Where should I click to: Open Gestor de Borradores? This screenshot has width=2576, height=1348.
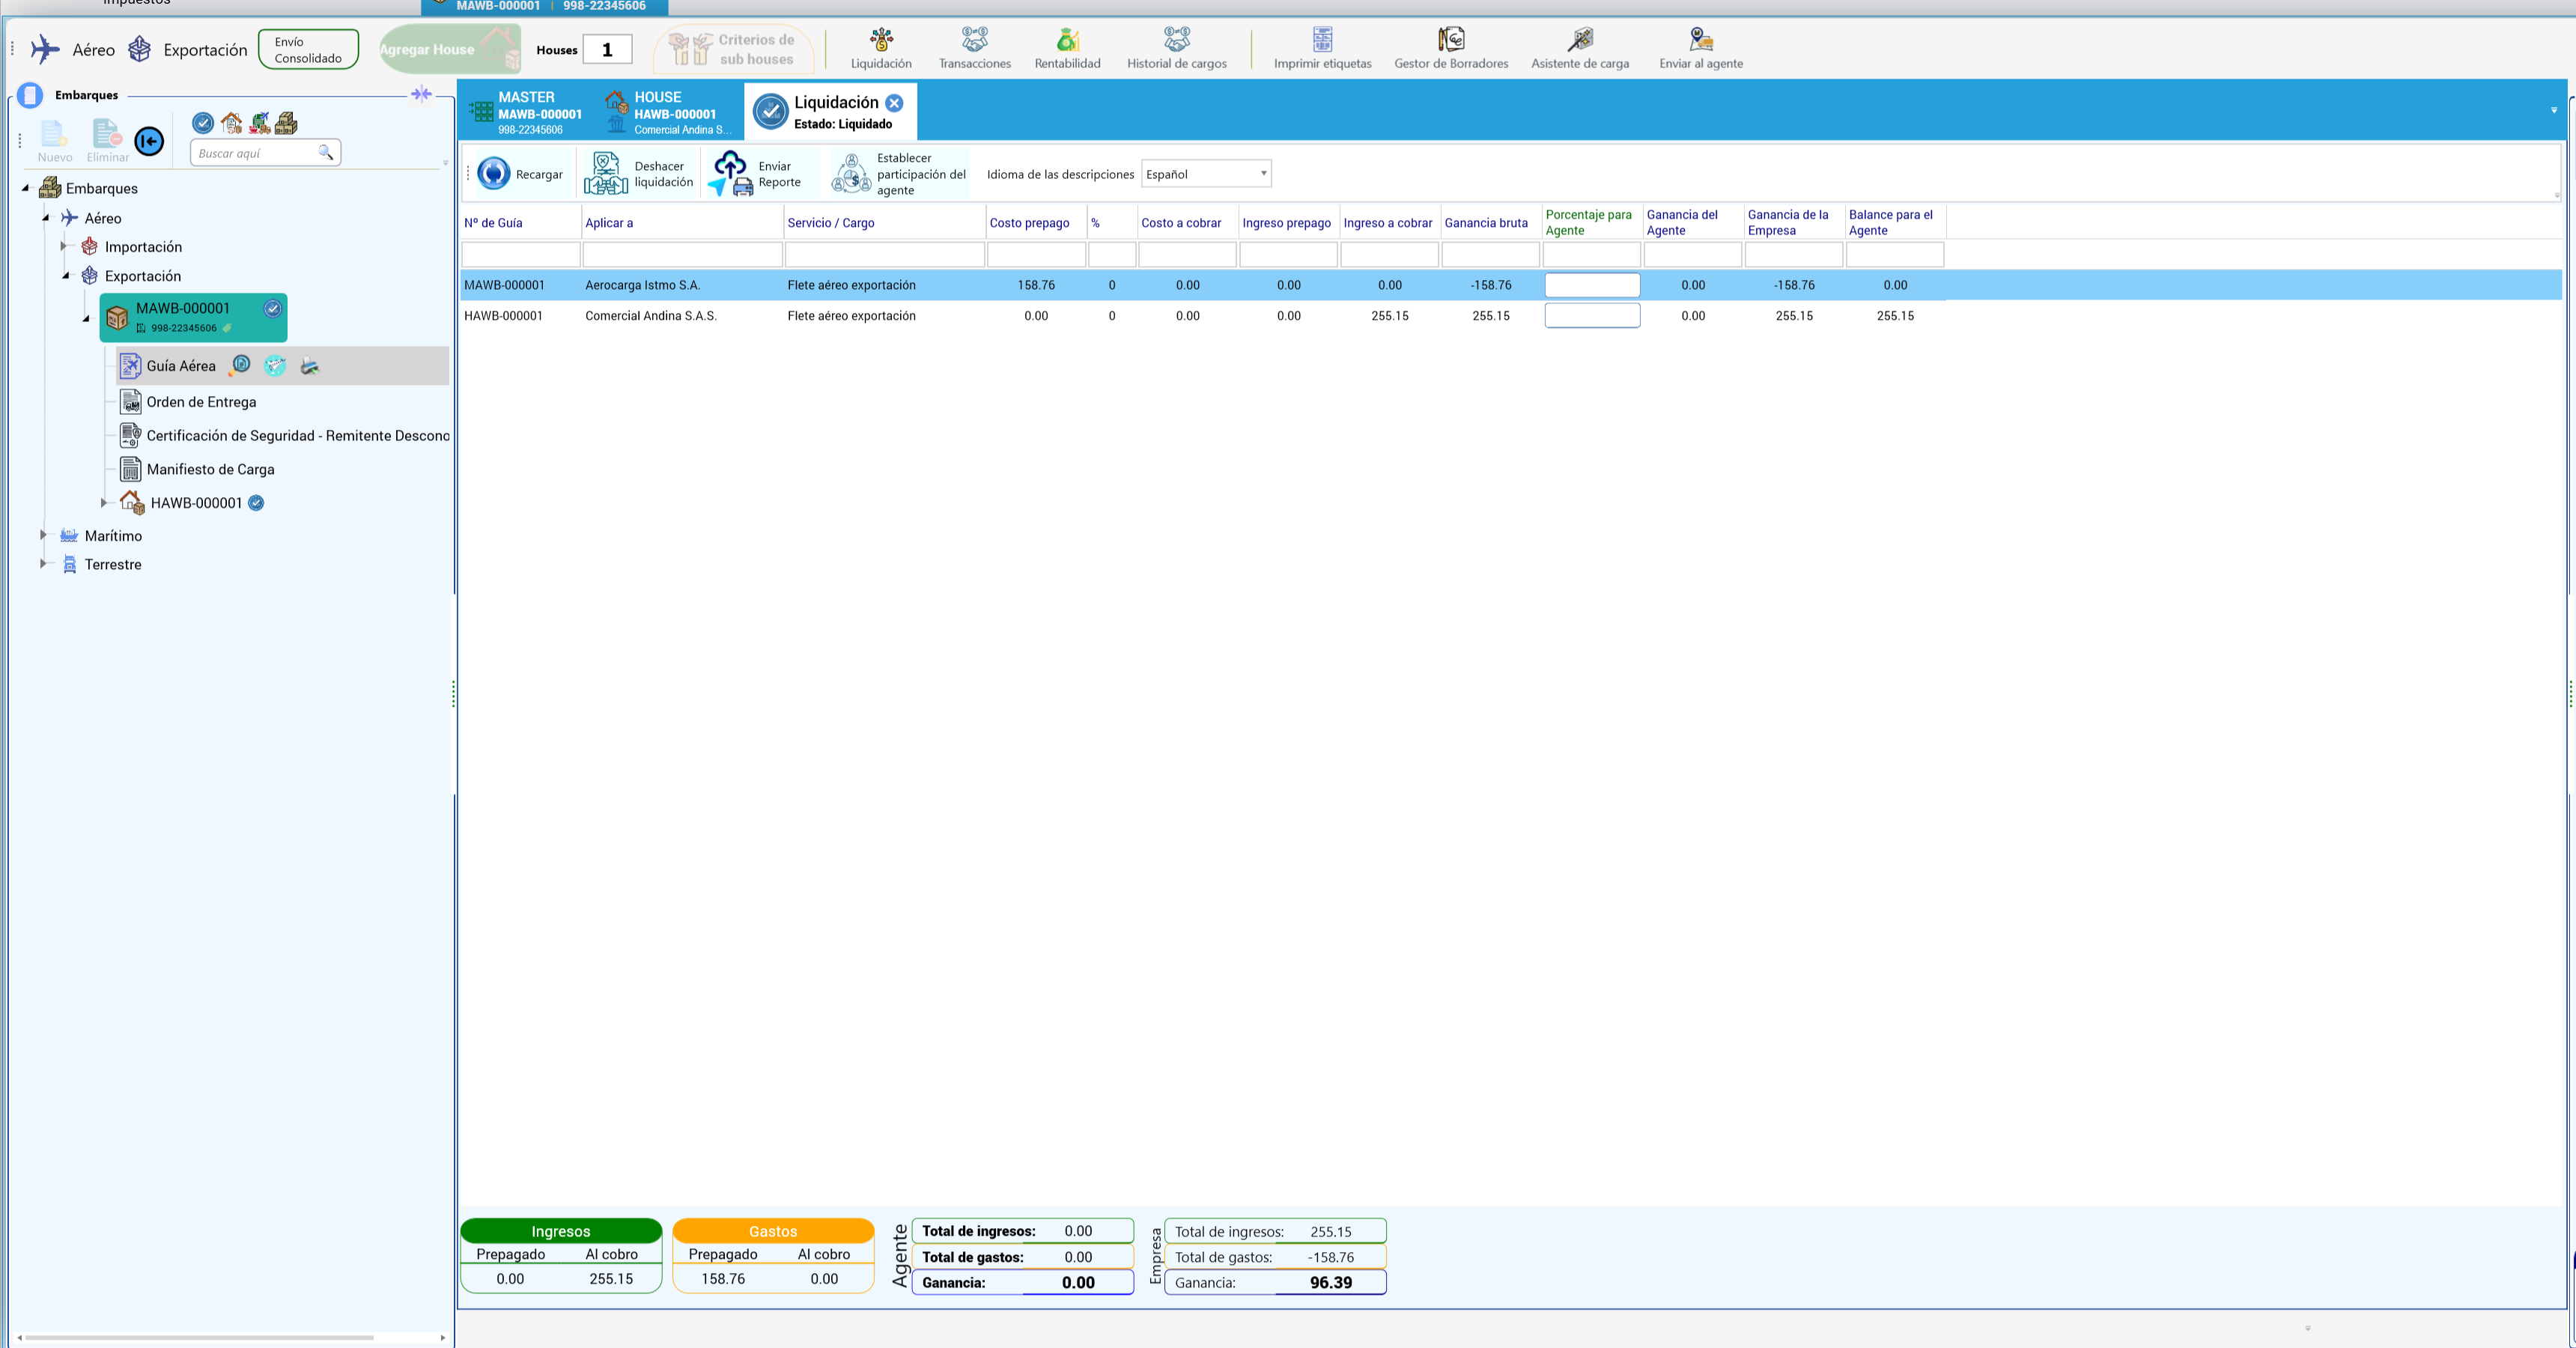coord(1451,48)
